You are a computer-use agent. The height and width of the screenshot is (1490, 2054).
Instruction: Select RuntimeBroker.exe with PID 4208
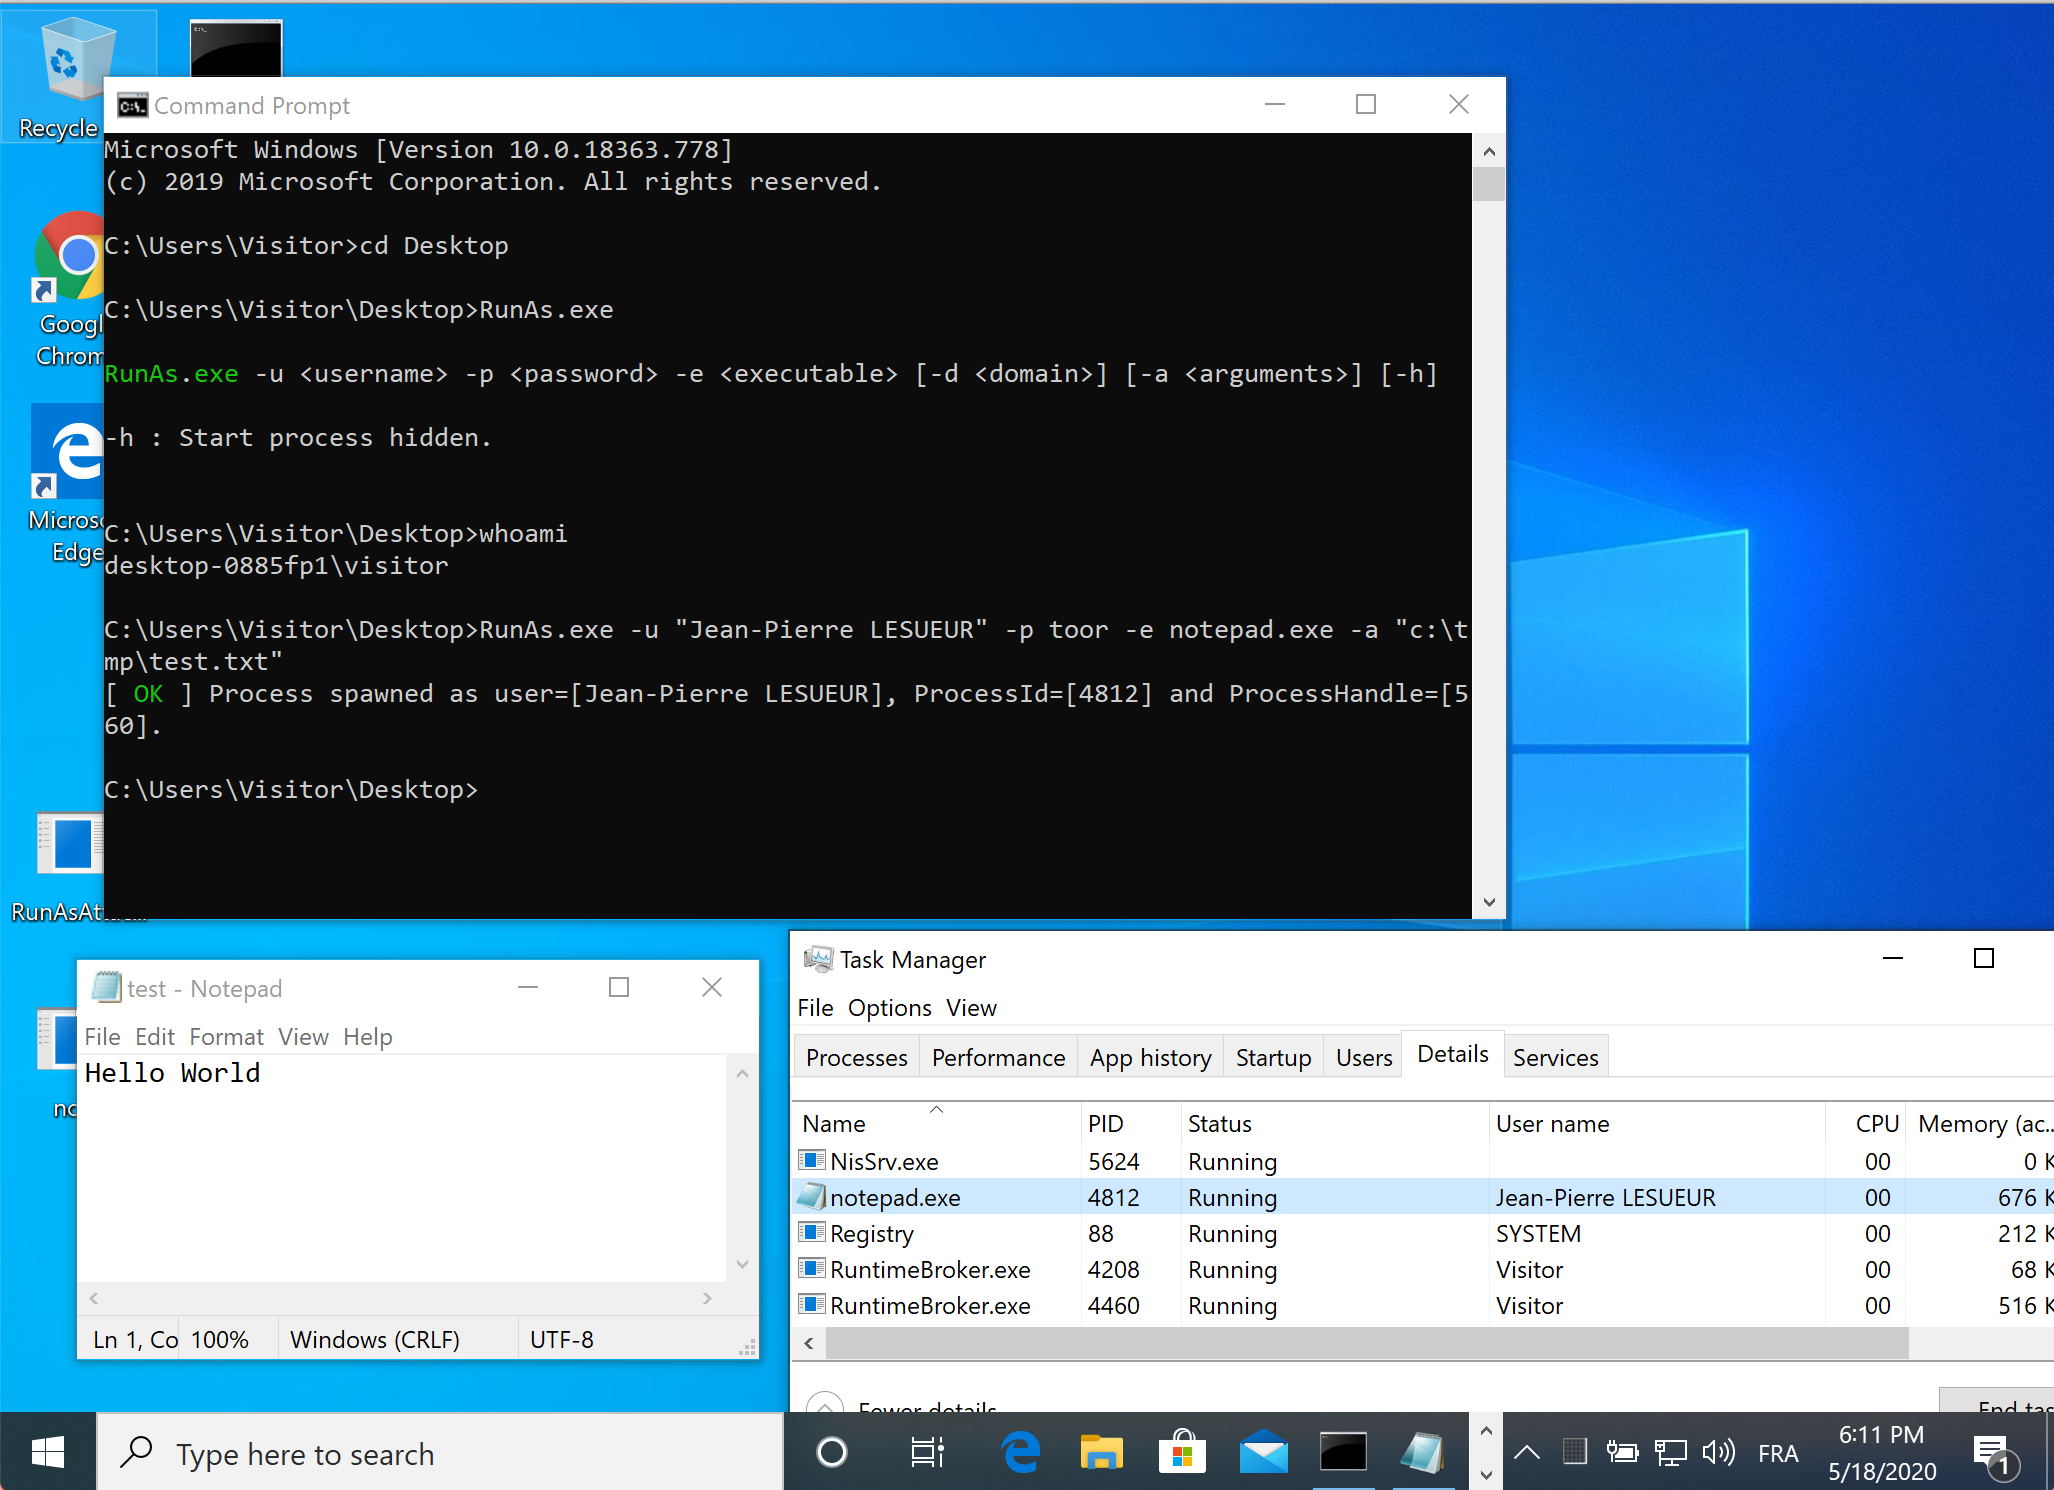pyautogui.click(x=1423, y=1269)
